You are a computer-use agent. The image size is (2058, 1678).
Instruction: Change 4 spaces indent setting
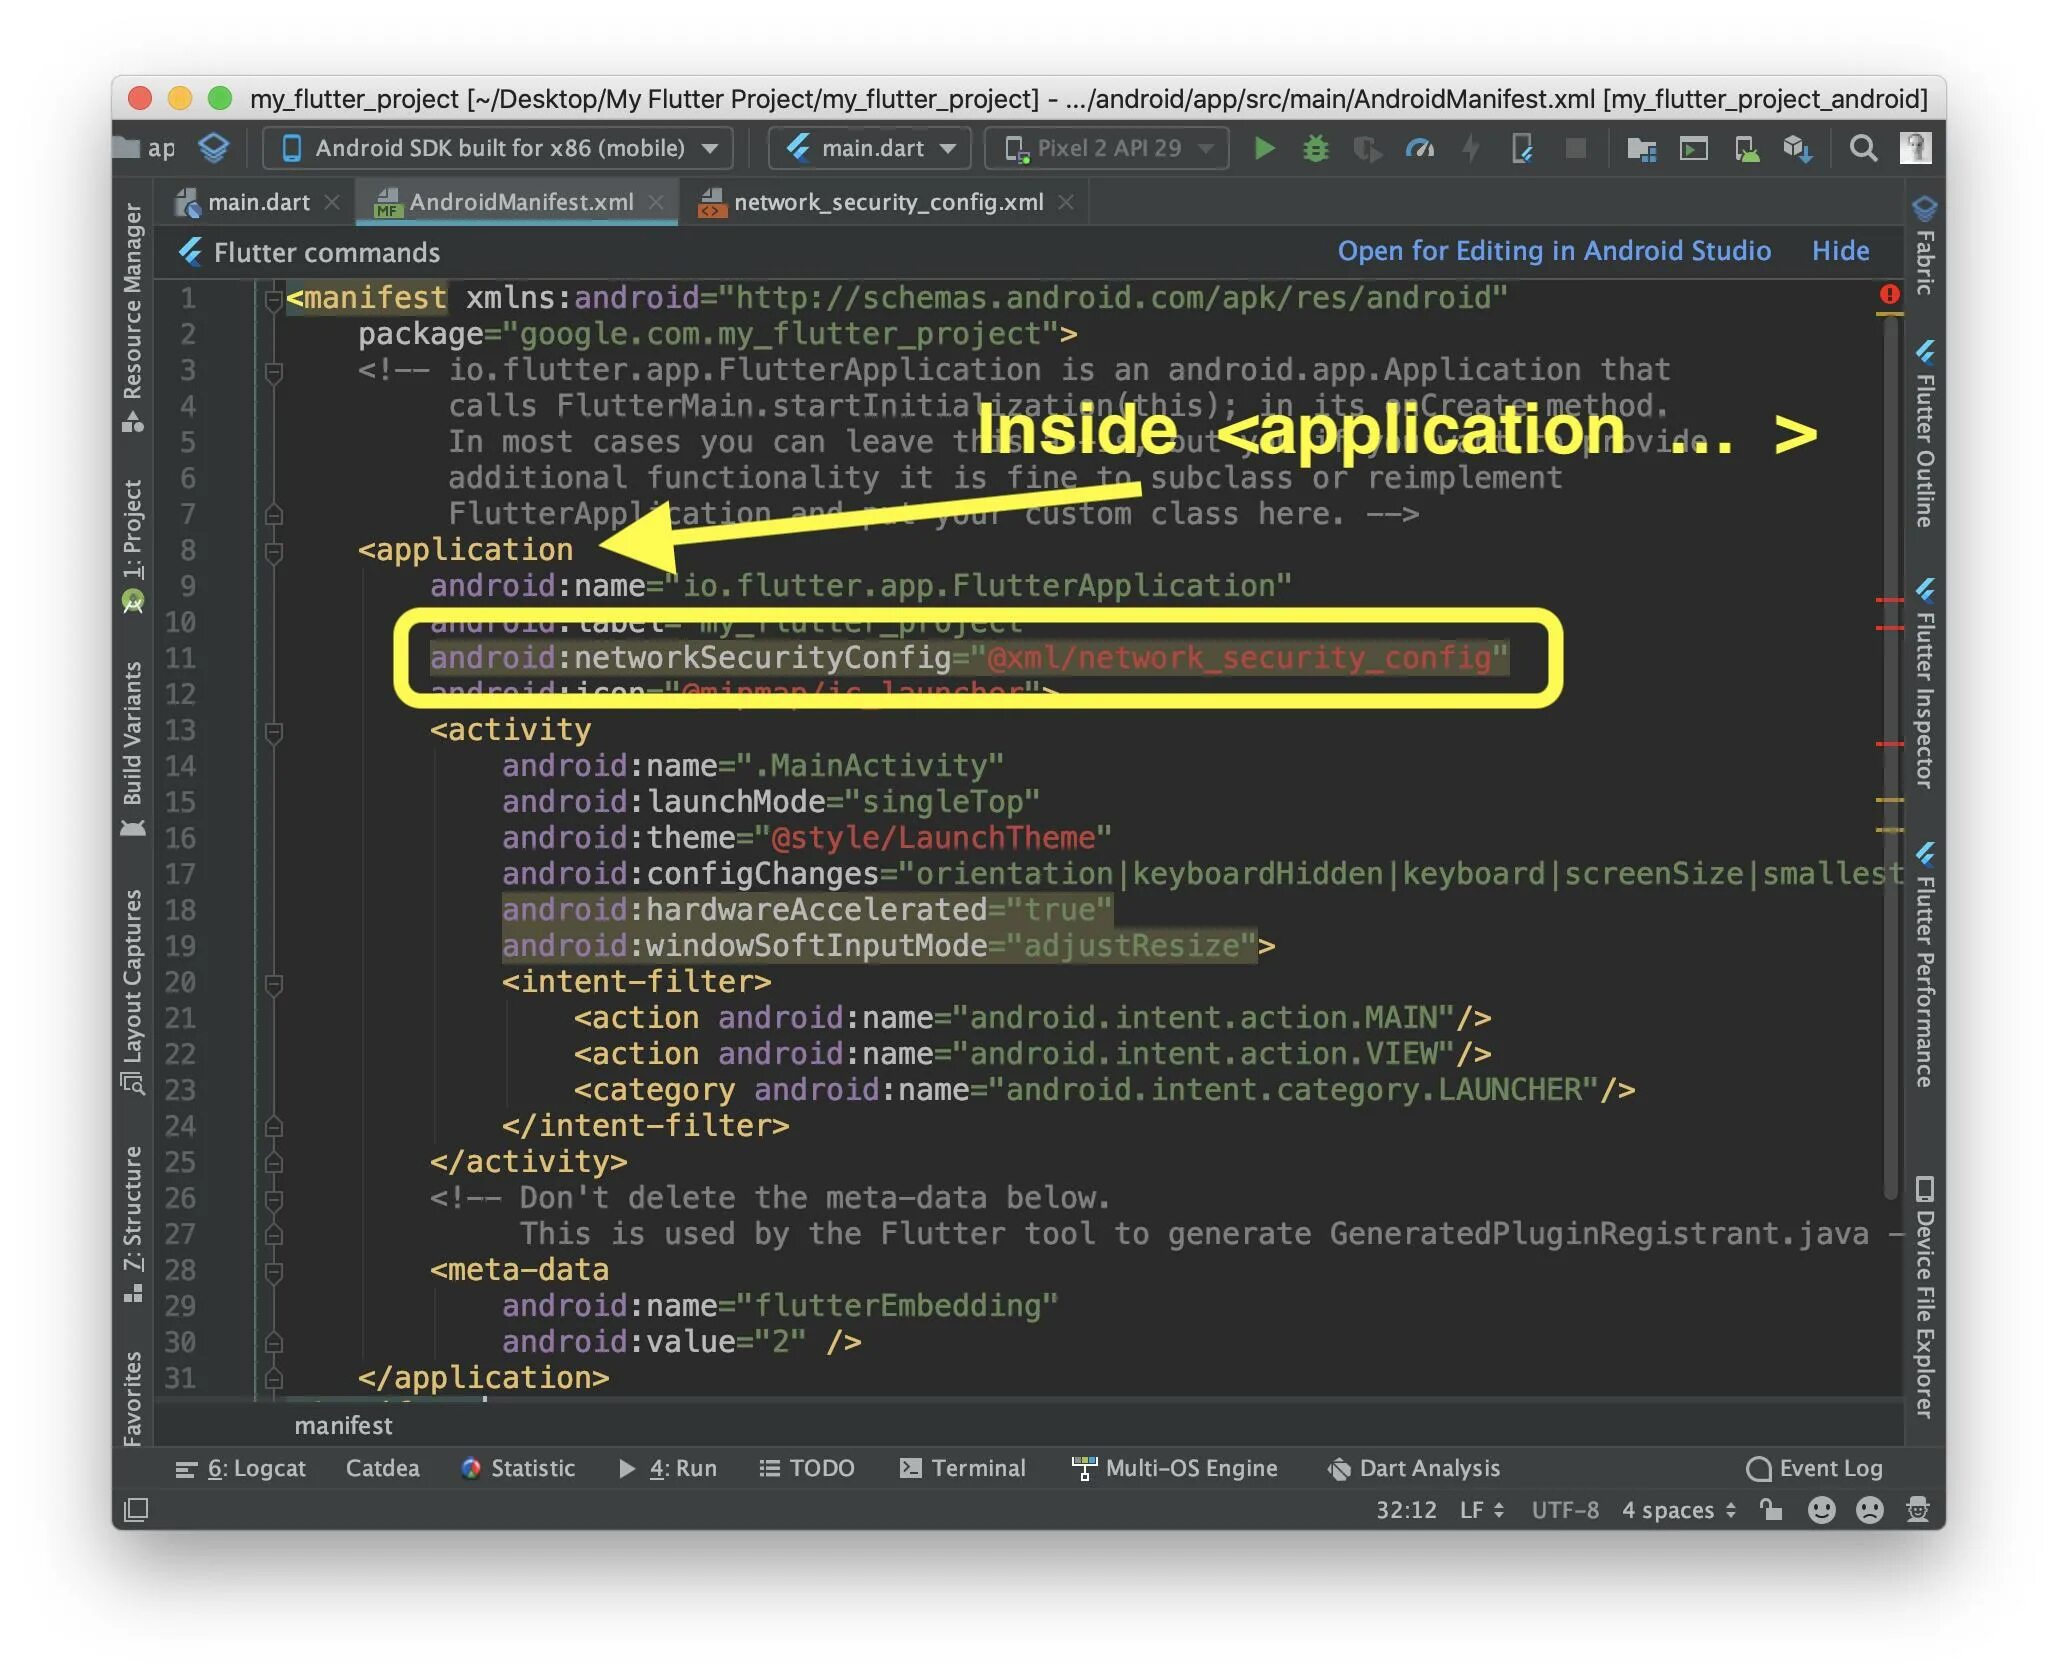click(1678, 1510)
